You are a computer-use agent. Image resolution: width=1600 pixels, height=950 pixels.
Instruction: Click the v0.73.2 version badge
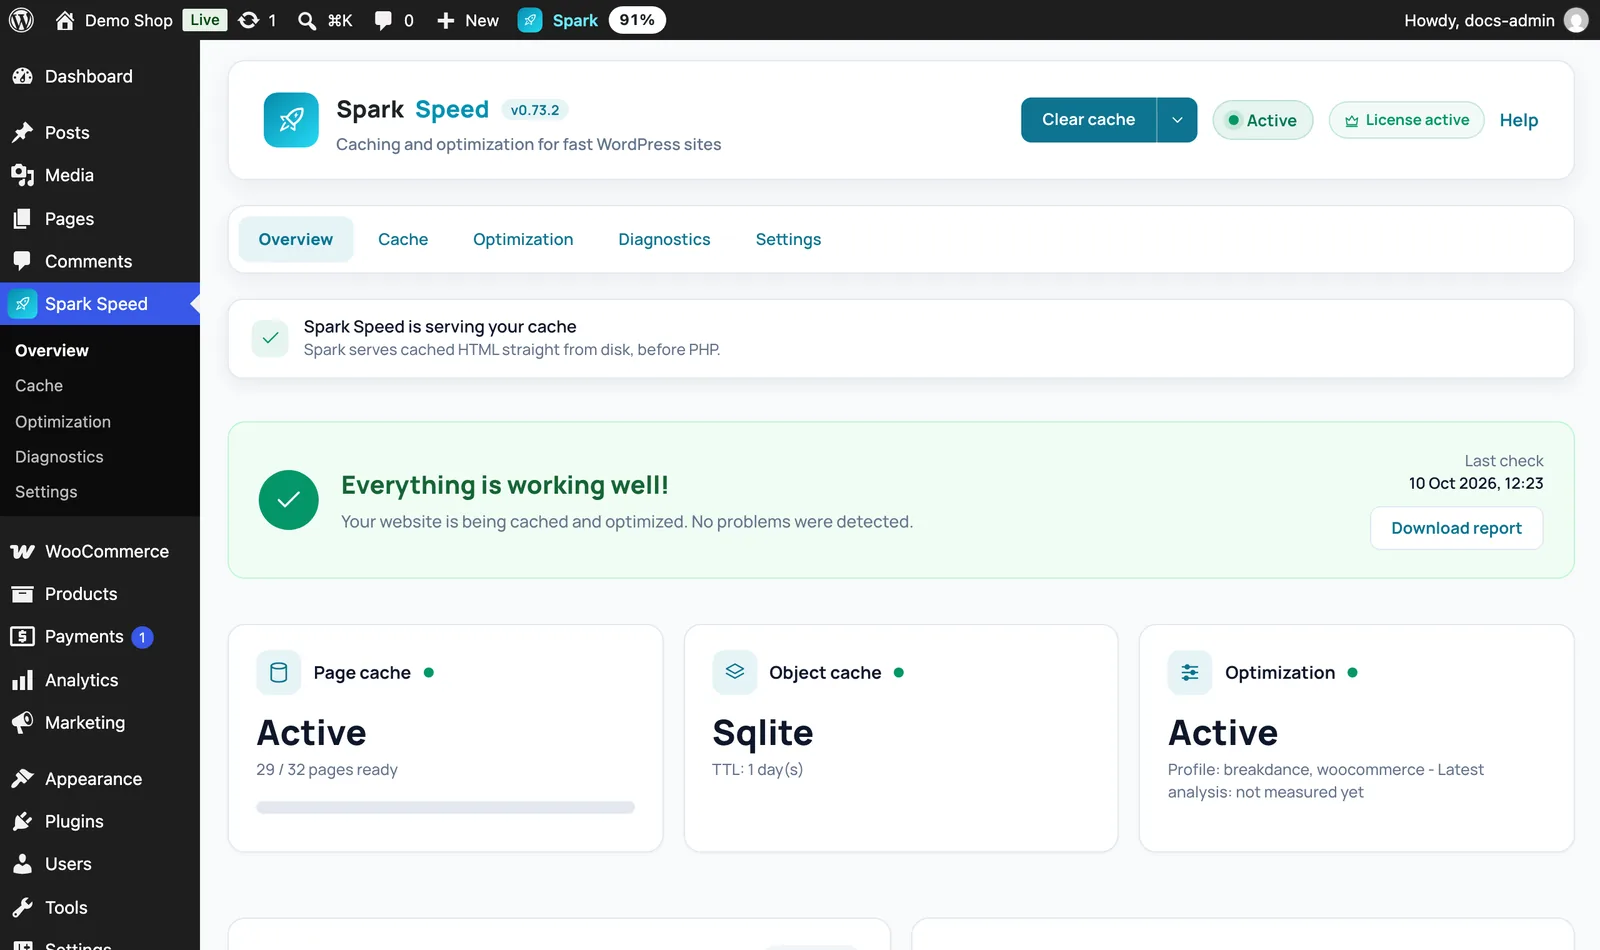pos(535,110)
